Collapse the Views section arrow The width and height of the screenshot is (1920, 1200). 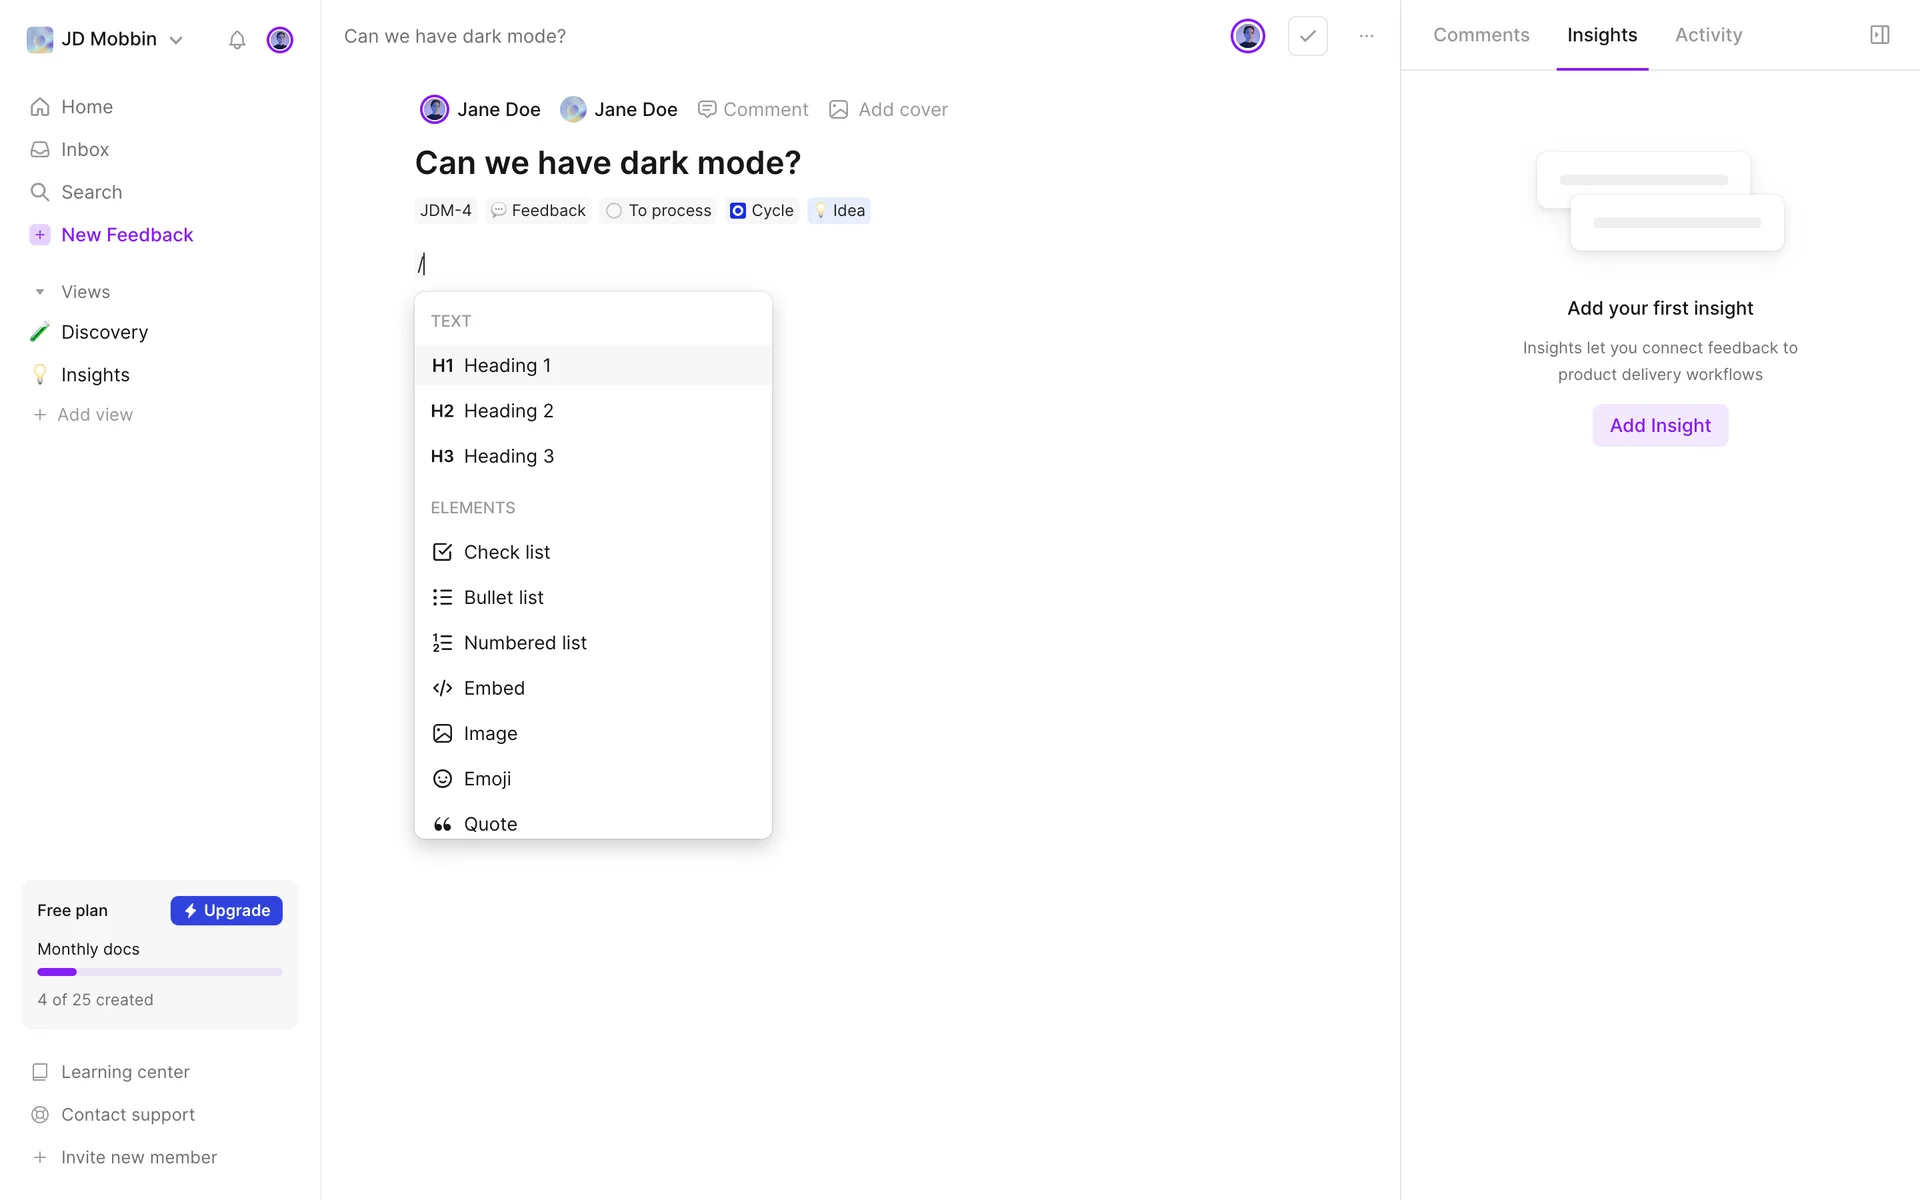pos(40,292)
